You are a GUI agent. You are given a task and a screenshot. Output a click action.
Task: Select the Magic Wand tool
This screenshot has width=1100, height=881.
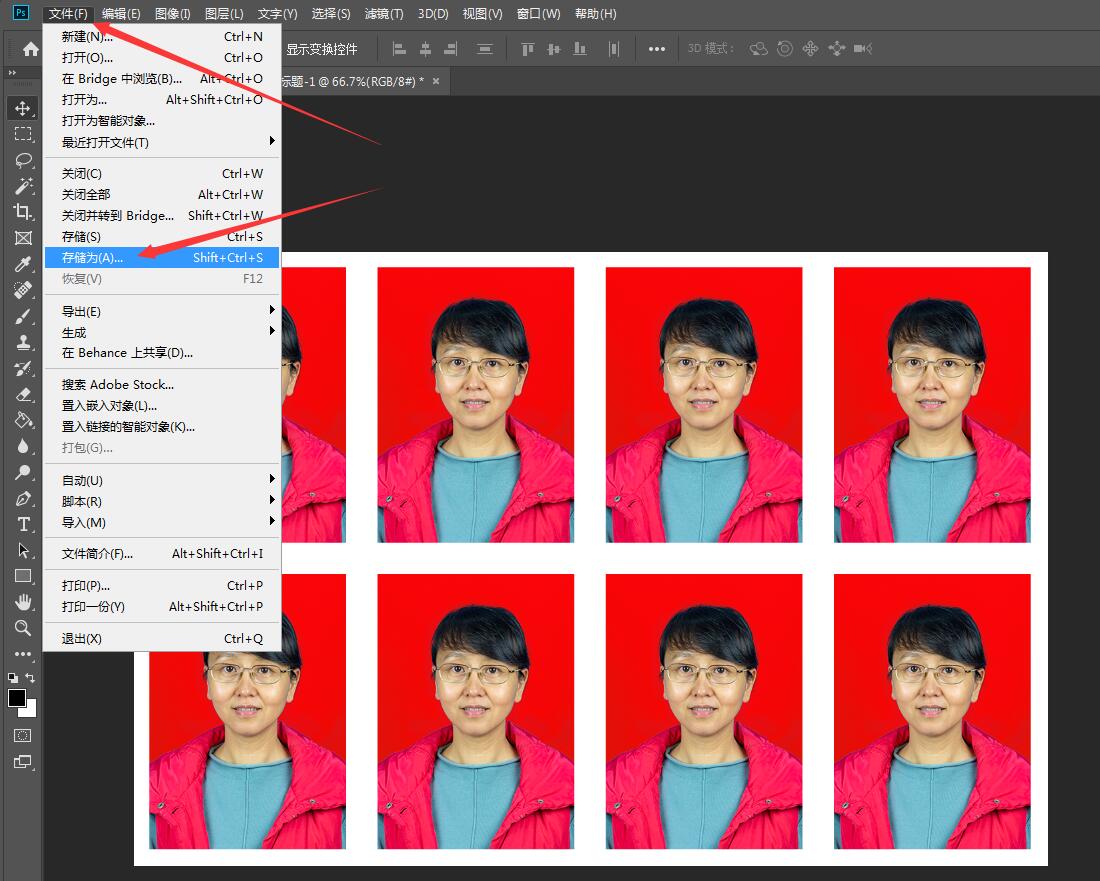tap(22, 186)
